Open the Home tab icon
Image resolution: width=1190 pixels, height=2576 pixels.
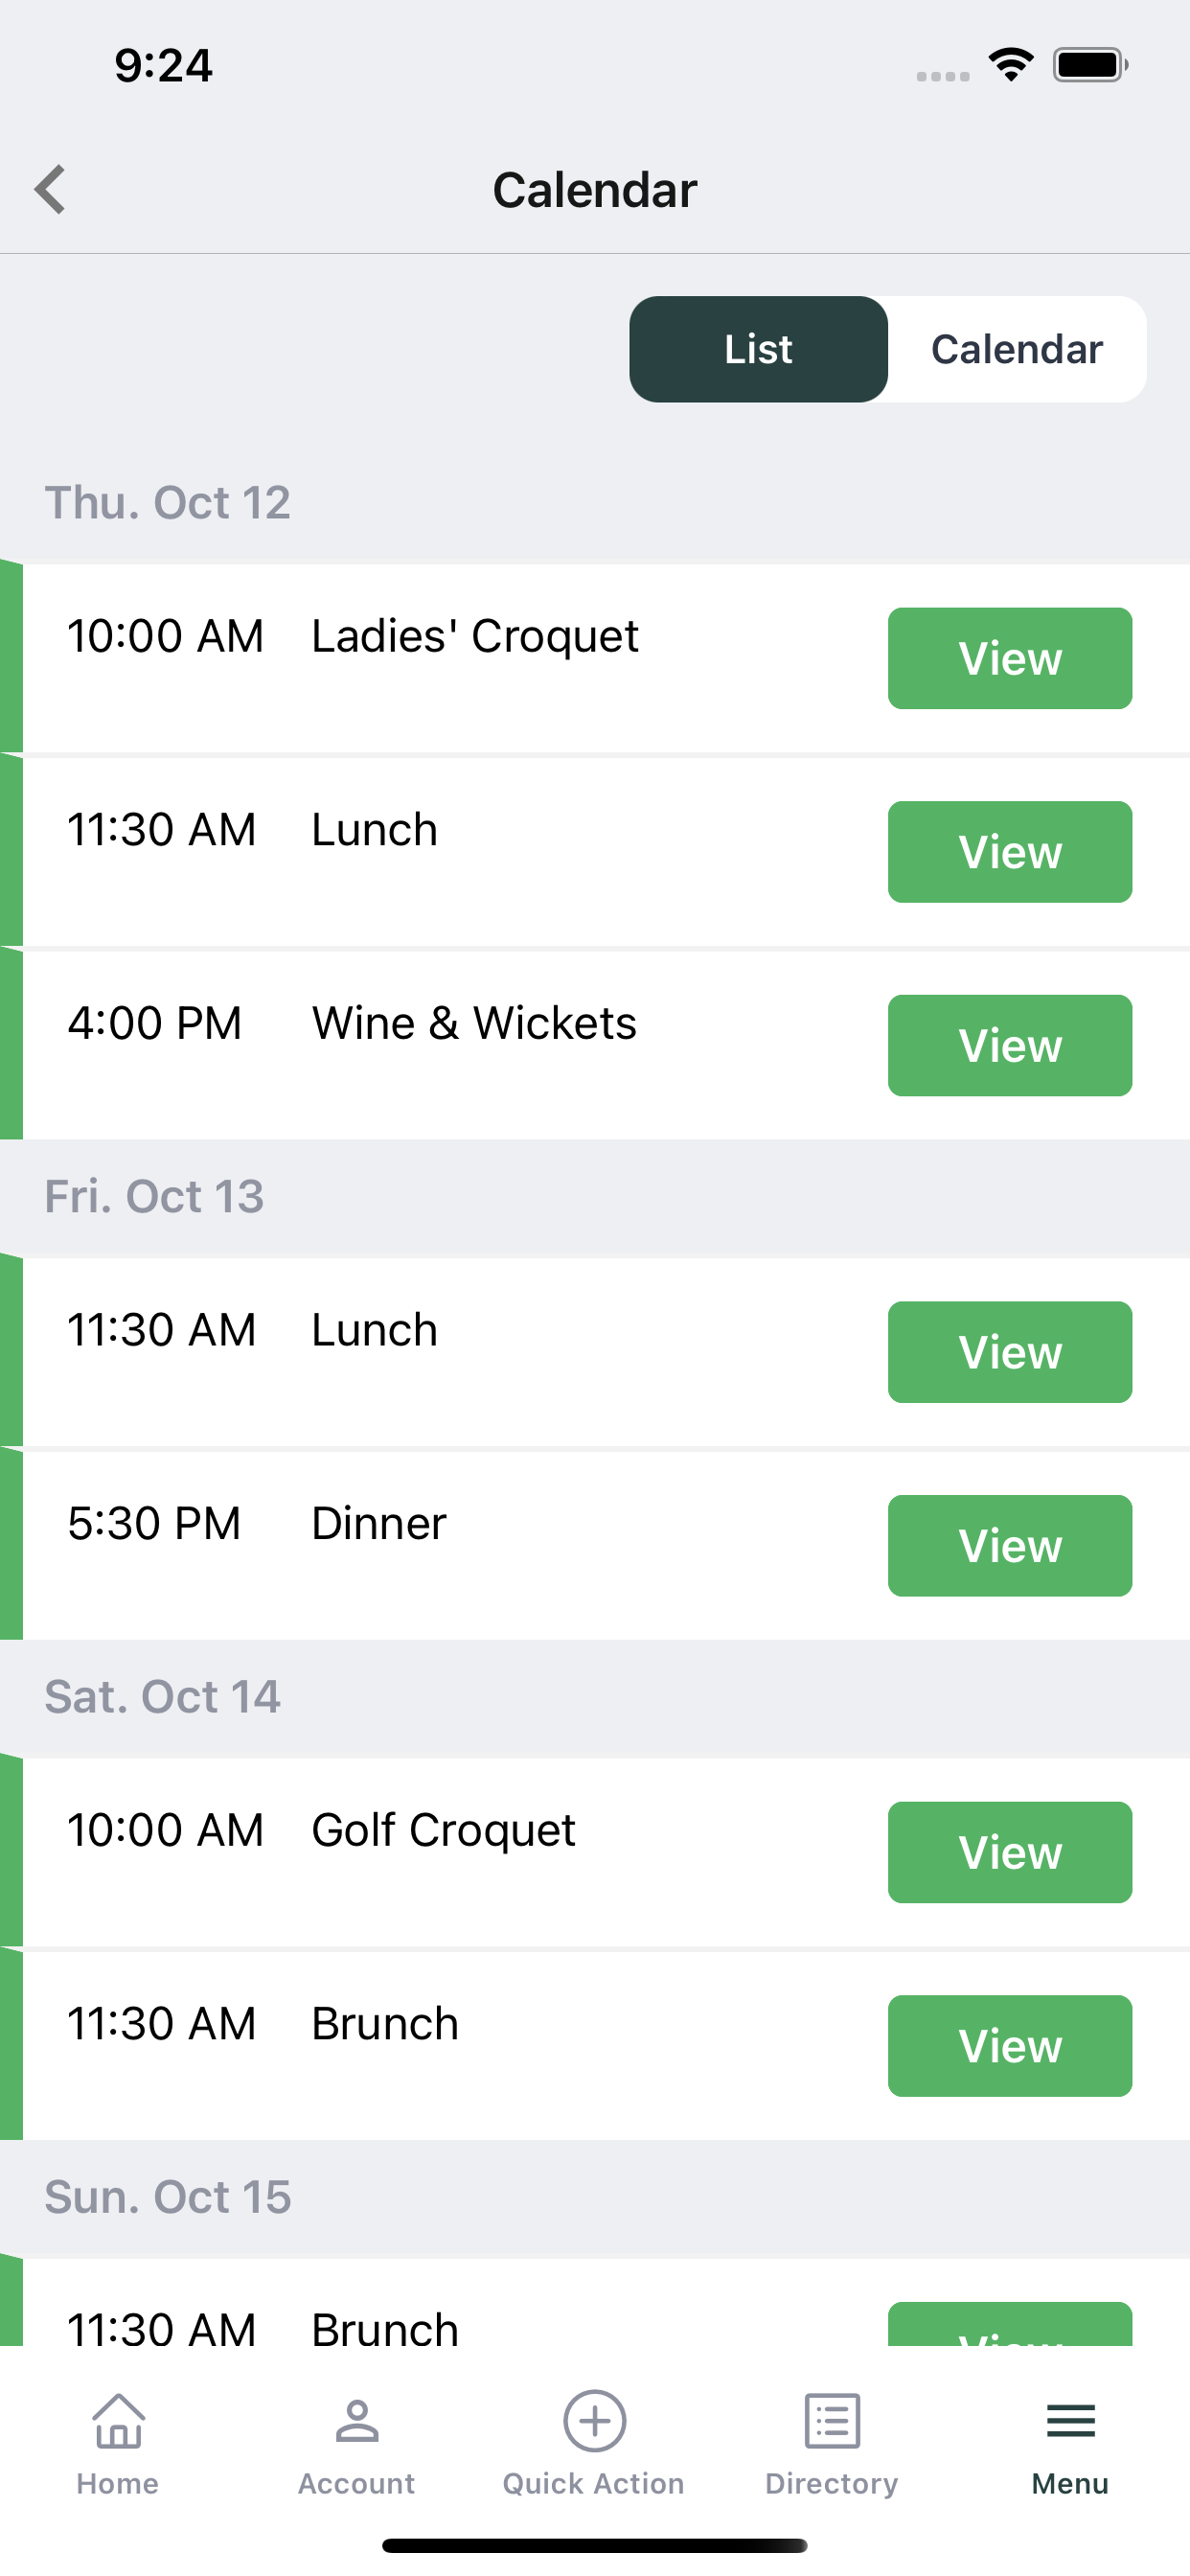pos(118,2420)
